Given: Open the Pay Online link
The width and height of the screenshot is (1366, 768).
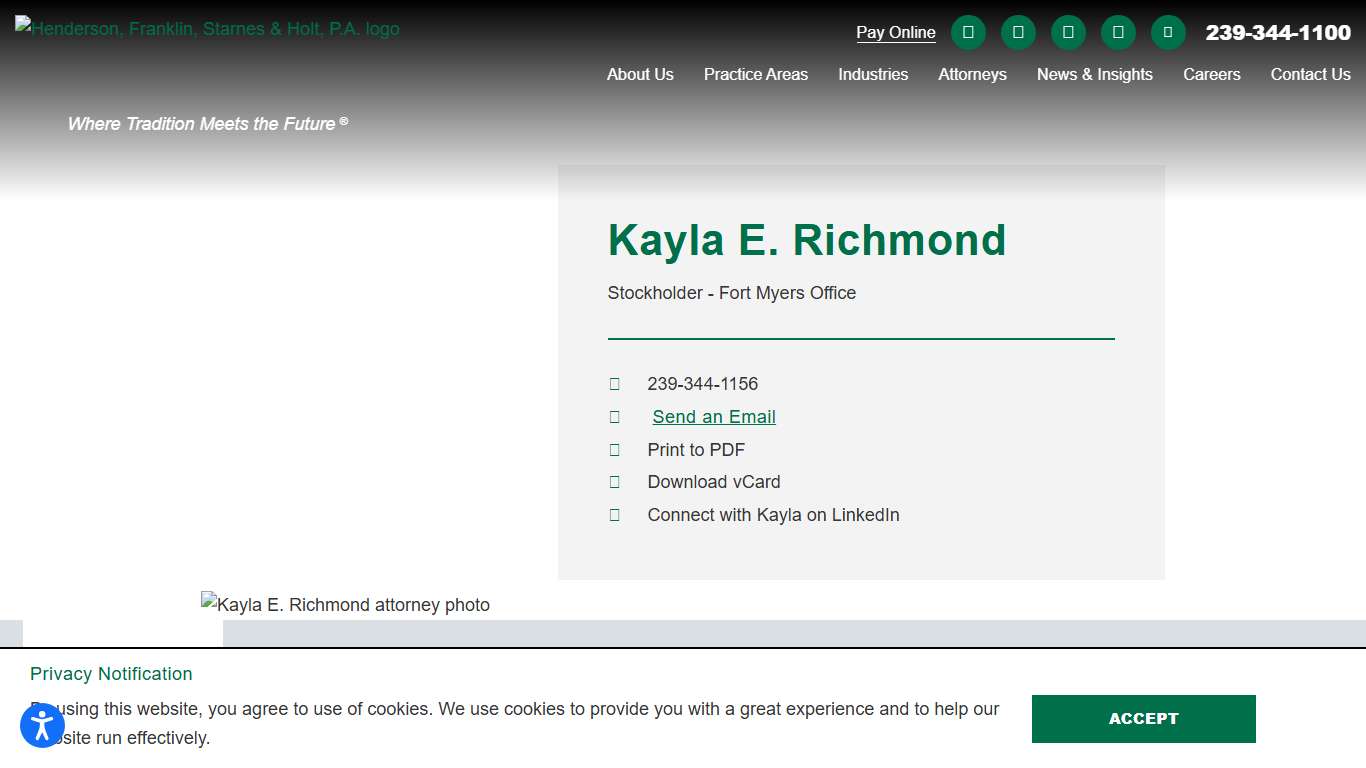Looking at the screenshot, I should [895, 32].
